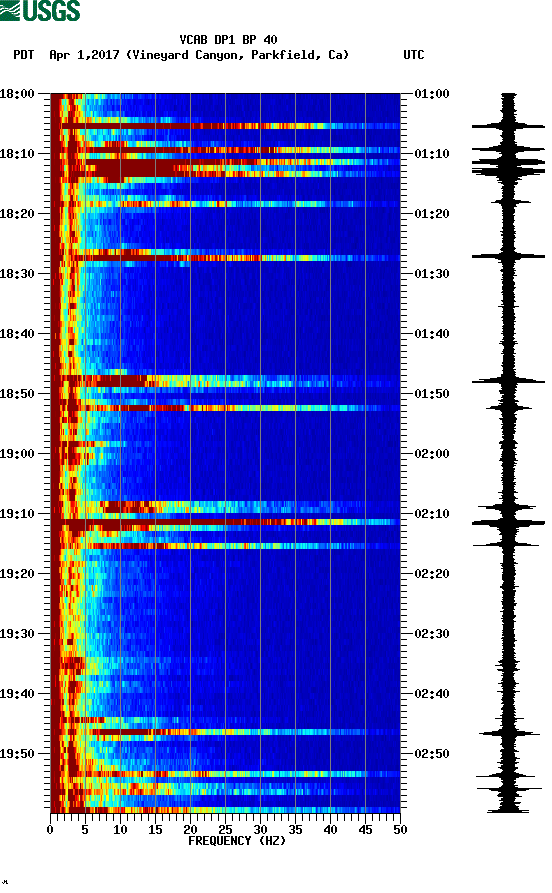The width and height of the screenshot is (552, 893).
Task: Click the 19:40 PDT time label
Action: coord(17,694)
